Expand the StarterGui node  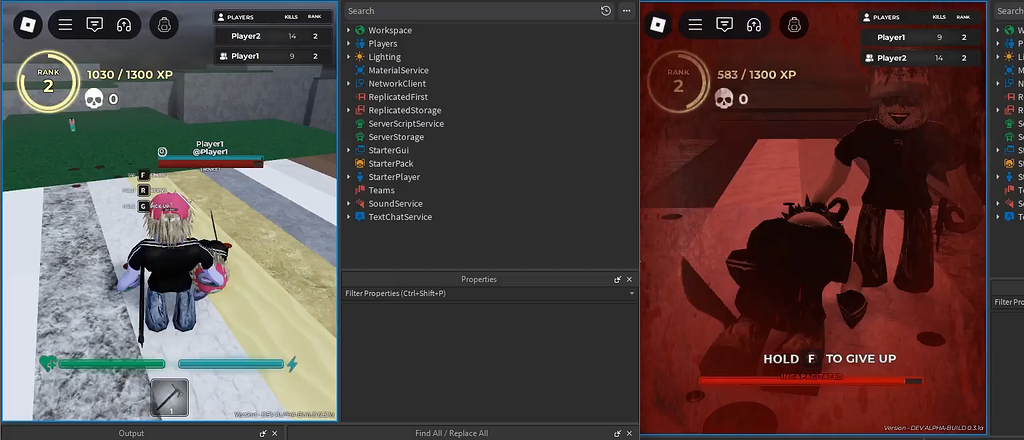(x=349, y=150)
